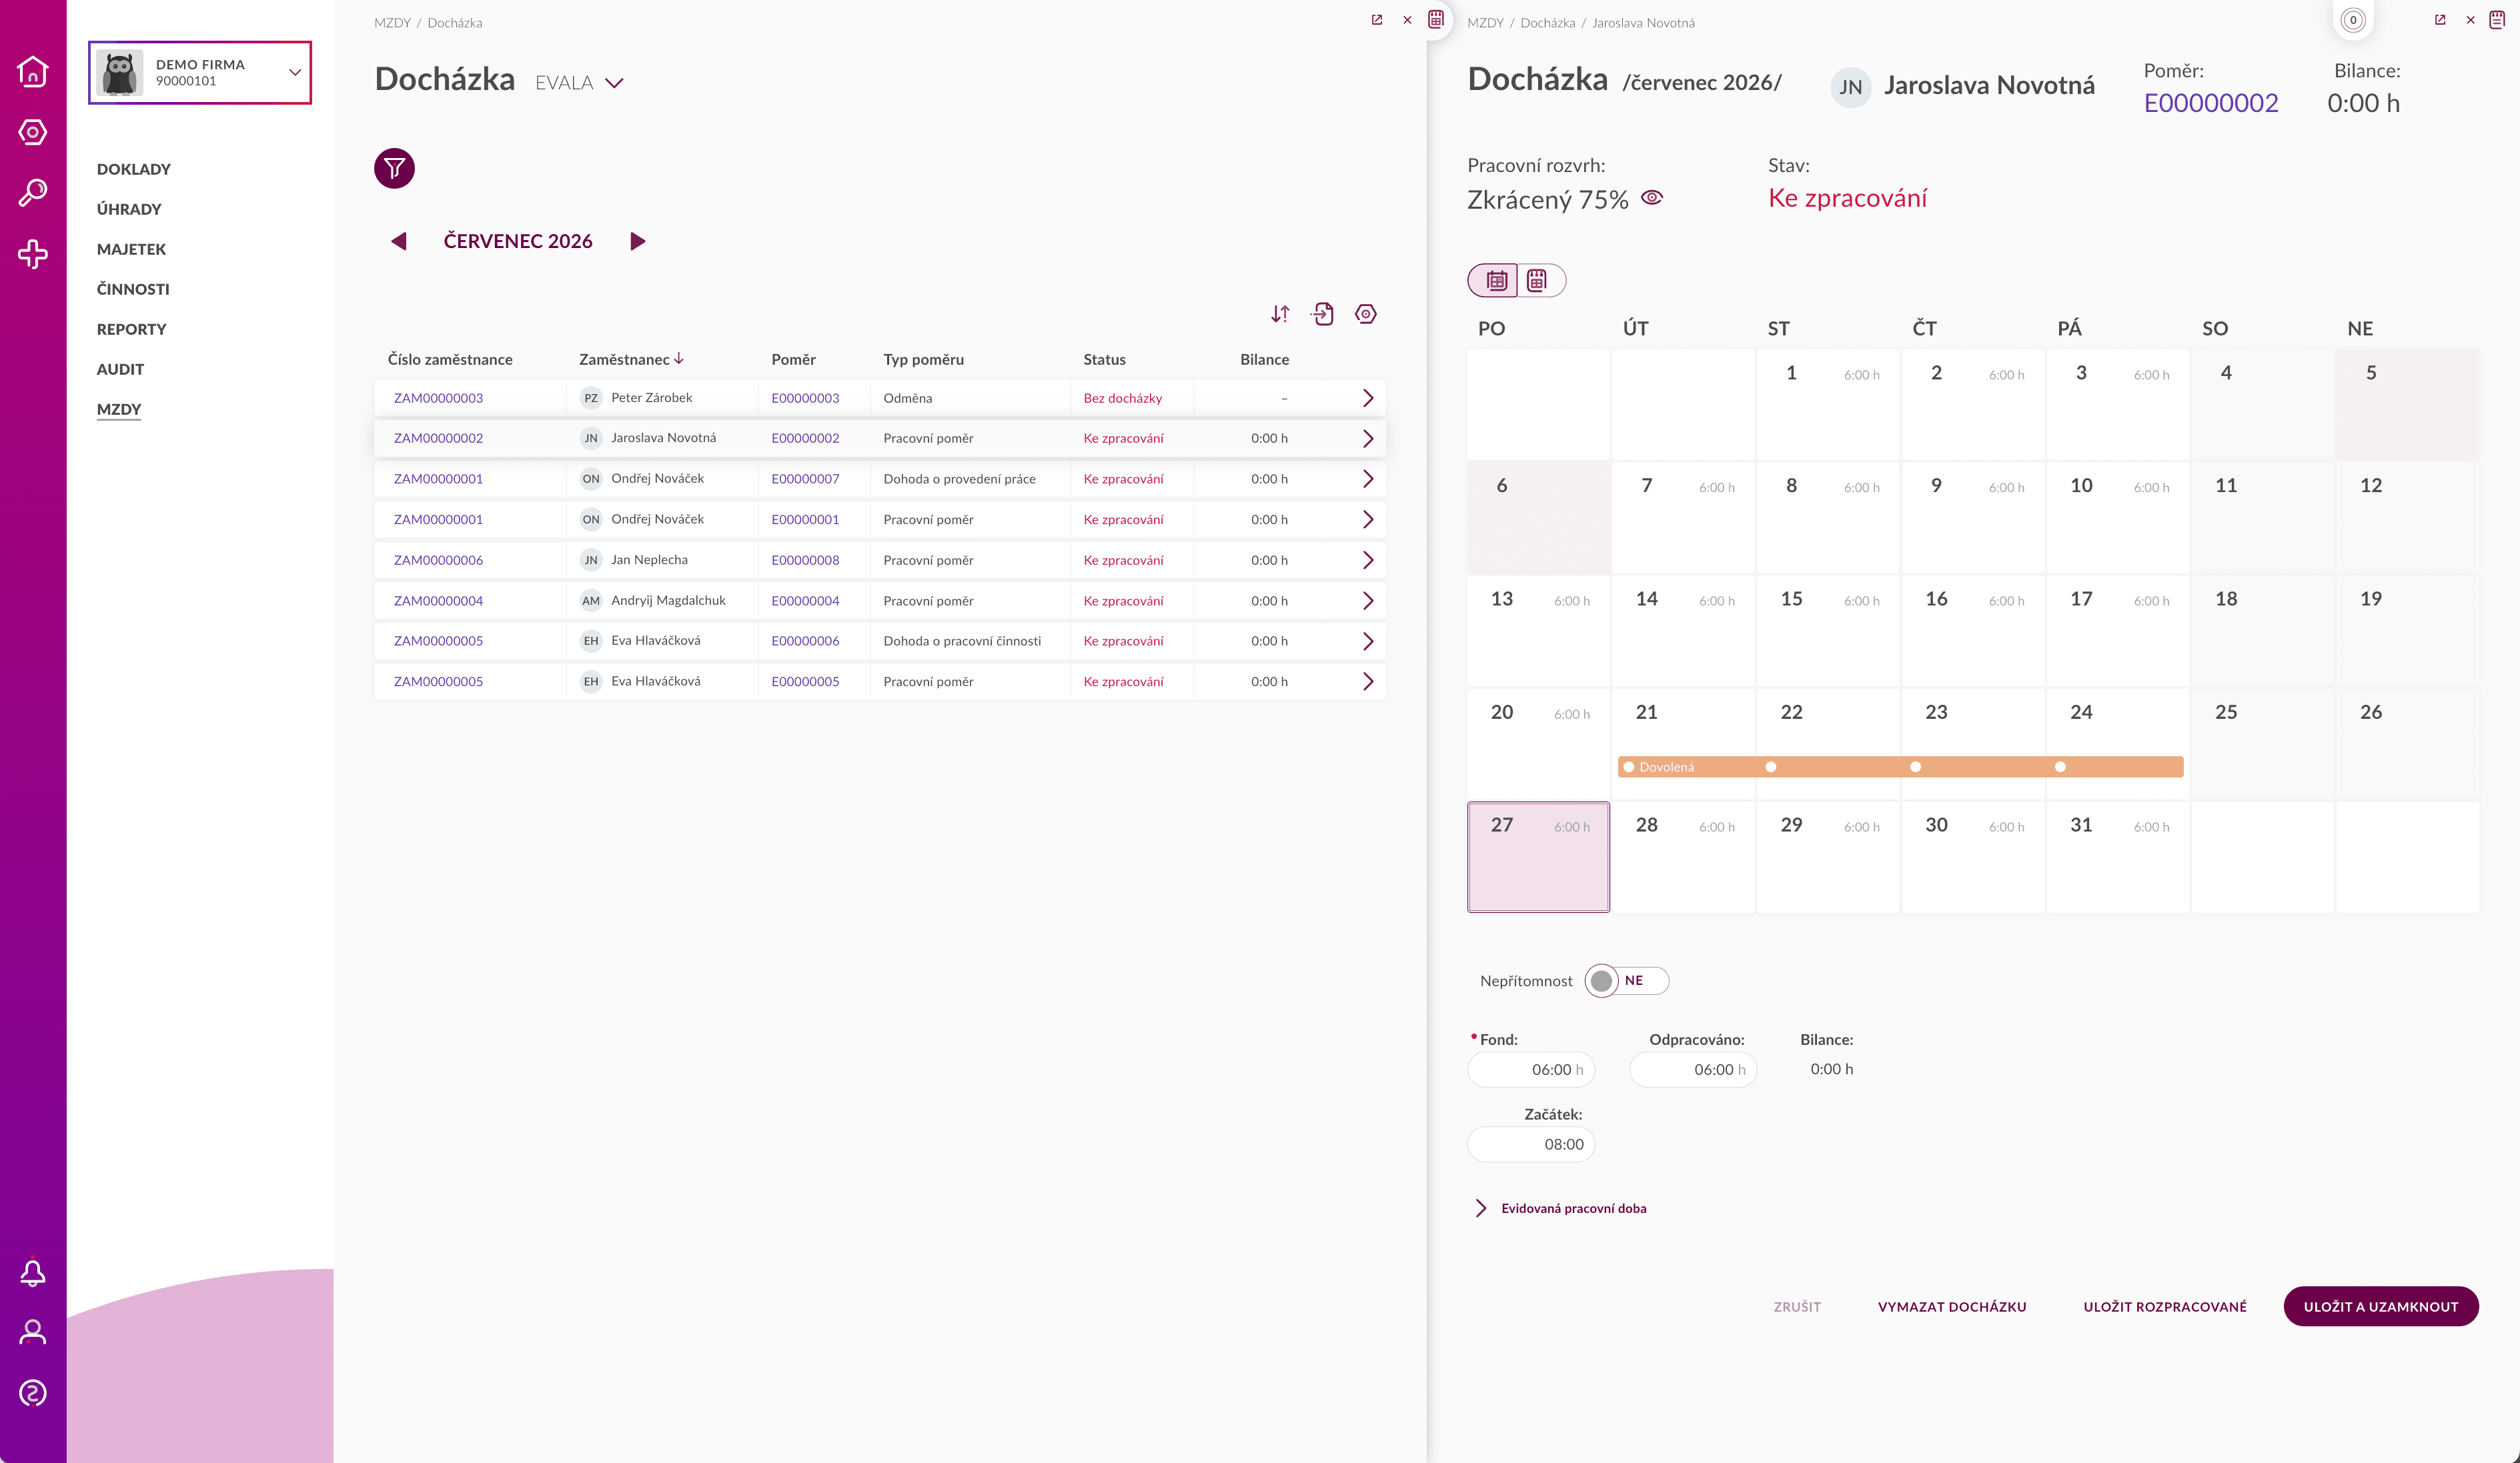Open ÚHRADY menu item
The width and height of the screenshot is (2520, 1463).
129,209
